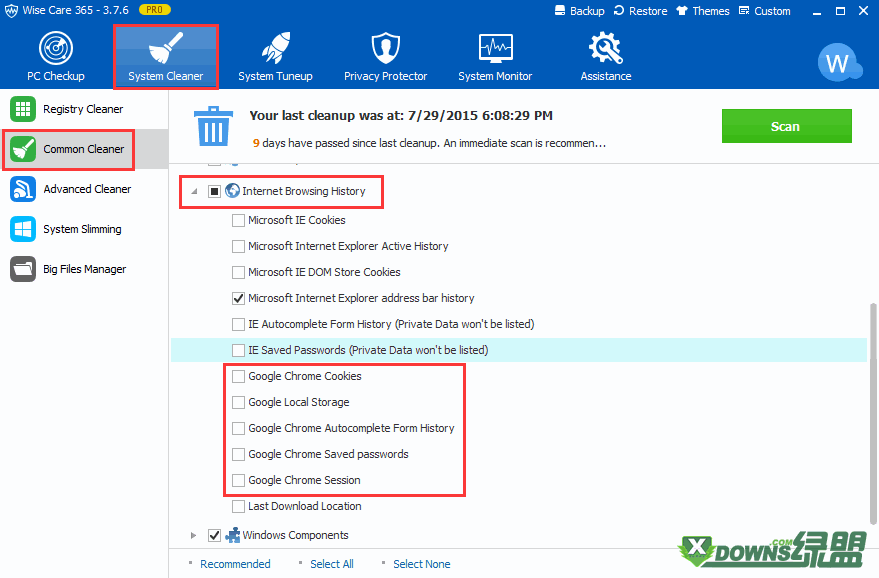Click the PRO badge in title bar
Image resolution: width=879 pixels, height=578 pixels.
coord(155,10)
